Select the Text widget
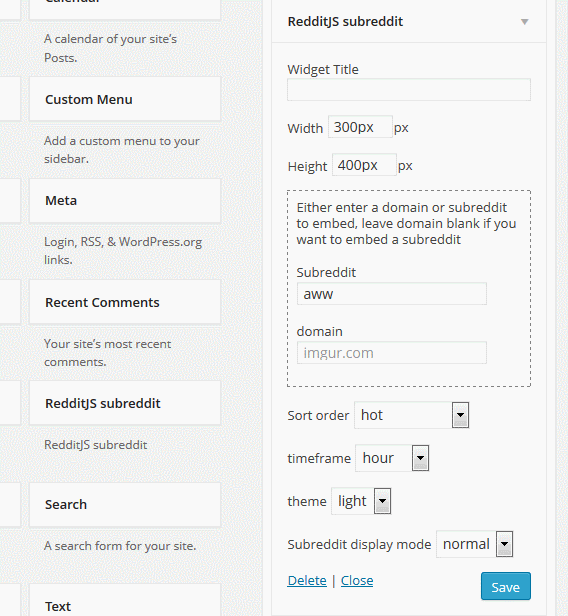Screen dimensions: 568x616 click(125, 601)
